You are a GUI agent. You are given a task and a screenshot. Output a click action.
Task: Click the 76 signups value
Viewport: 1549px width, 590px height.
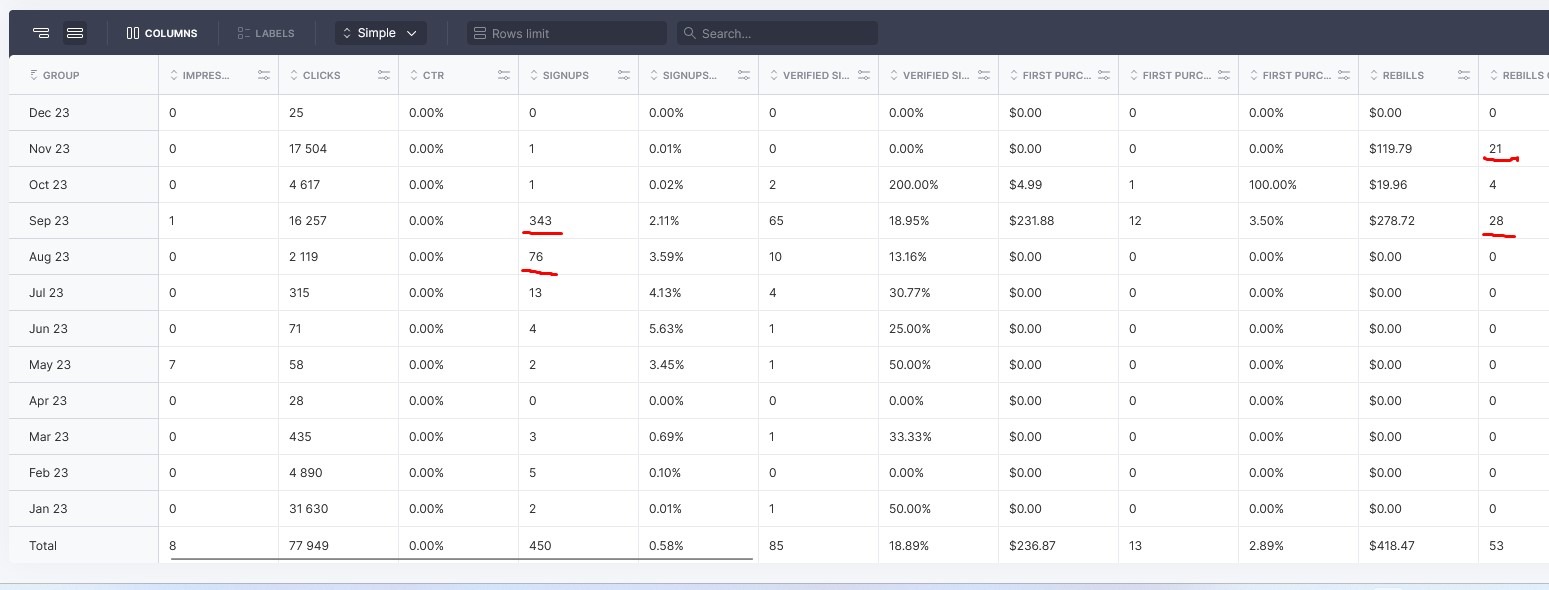coord(536,257)
